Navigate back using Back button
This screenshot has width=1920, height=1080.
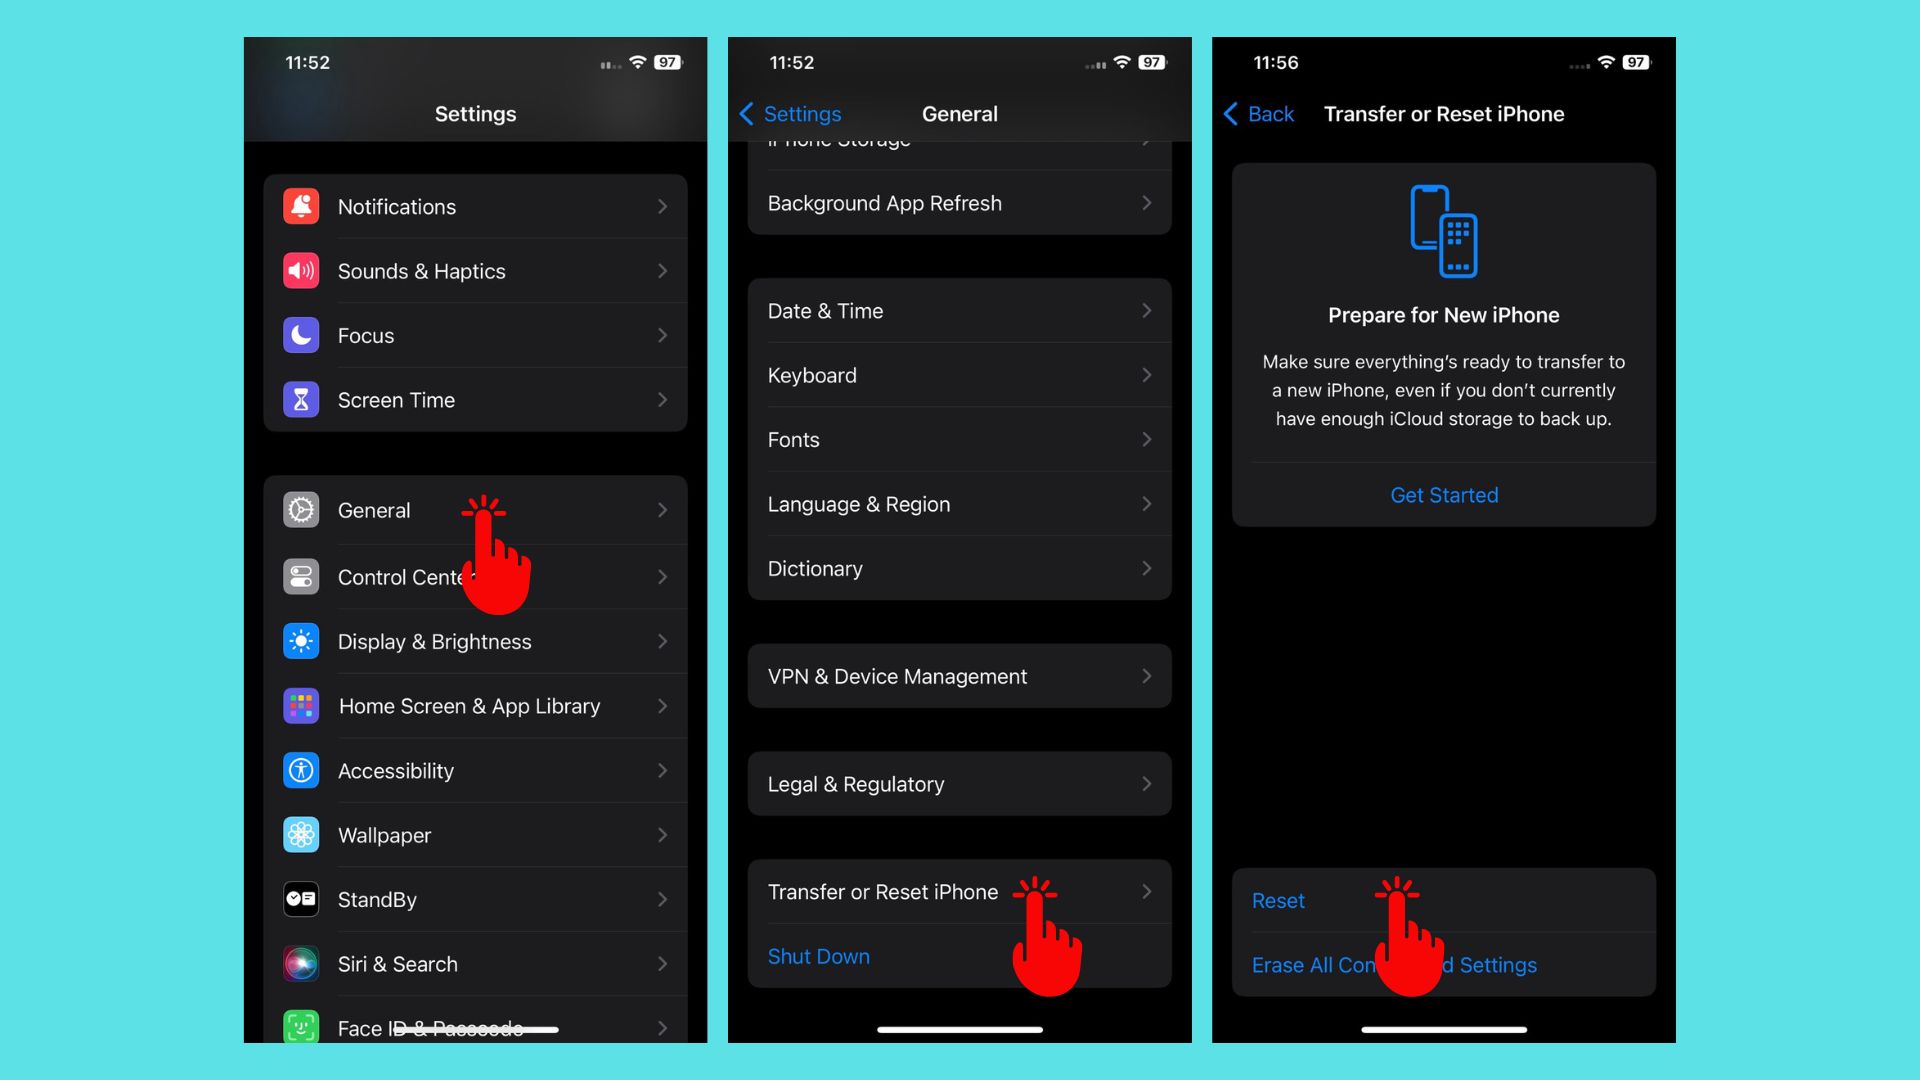[x=1259, y=113]
